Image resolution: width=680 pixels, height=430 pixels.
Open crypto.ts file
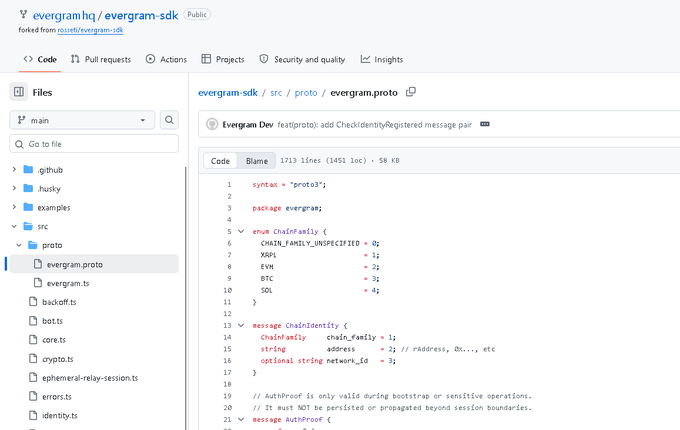click(x=58, y=359)
